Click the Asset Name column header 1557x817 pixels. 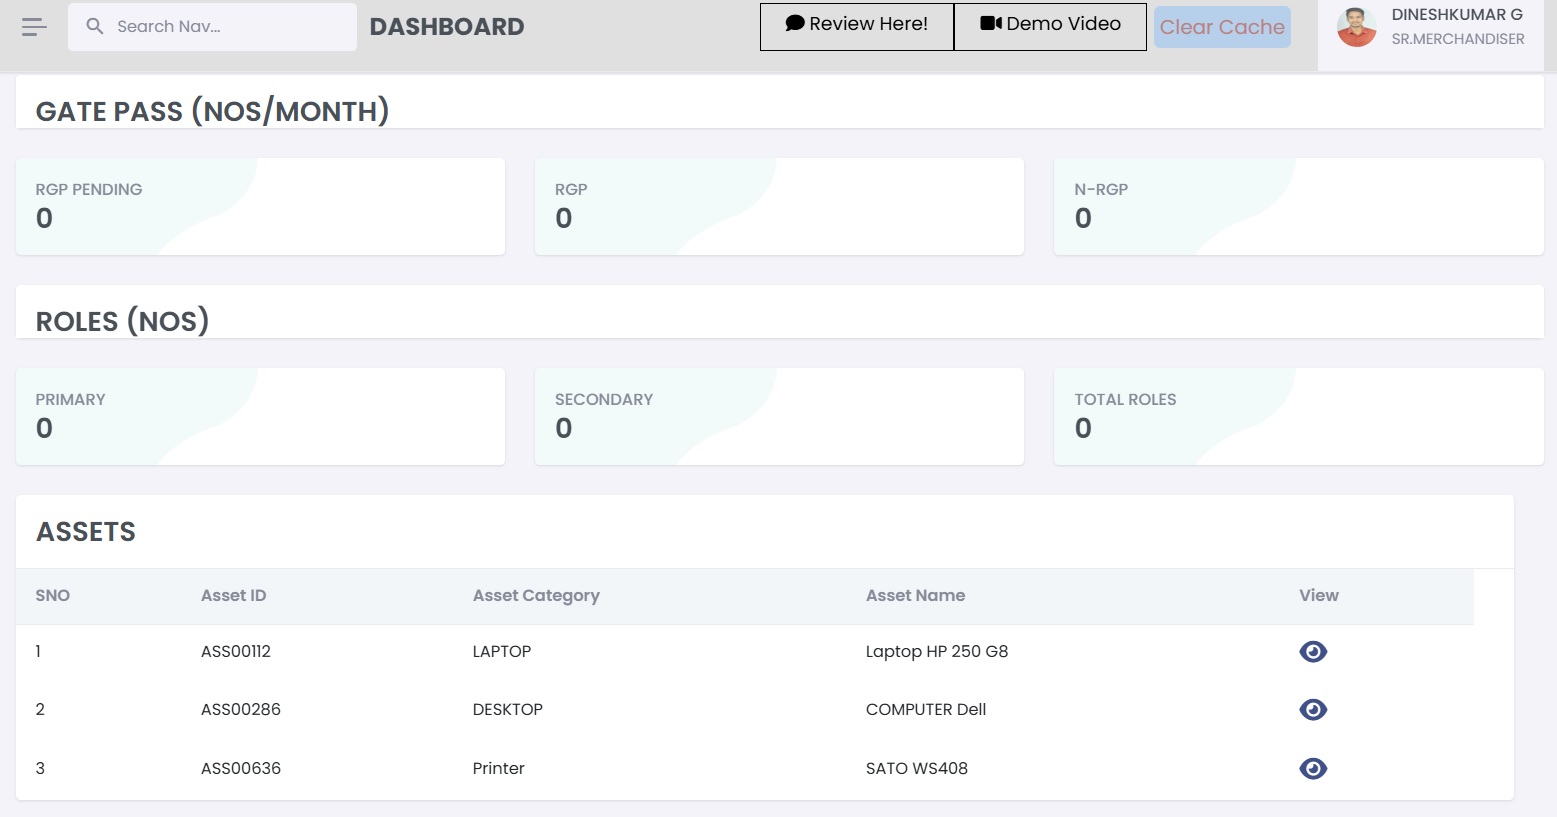point(915,596)
